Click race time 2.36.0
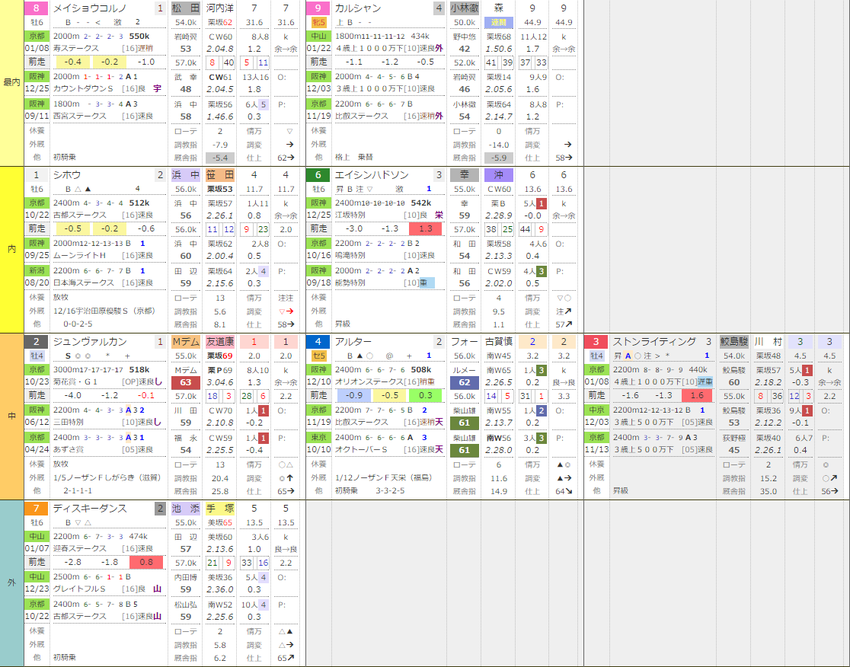850x667 pixels. [x=220, y=589]
